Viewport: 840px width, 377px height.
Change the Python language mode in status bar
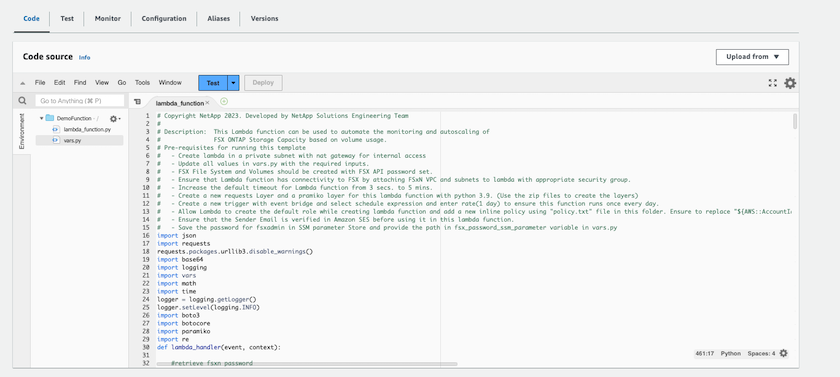[731, 353]
